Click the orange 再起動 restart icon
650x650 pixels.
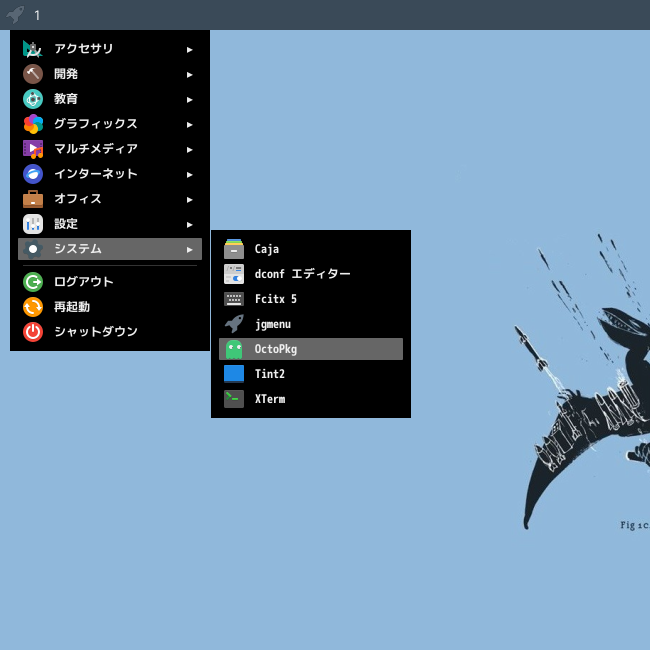(33, 307)
